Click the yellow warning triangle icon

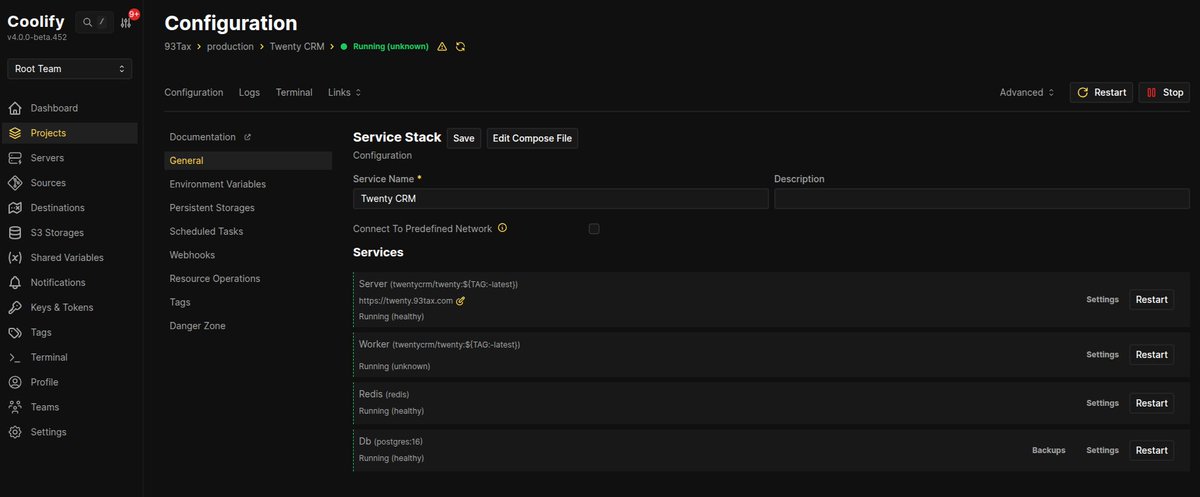pos(442,47)
